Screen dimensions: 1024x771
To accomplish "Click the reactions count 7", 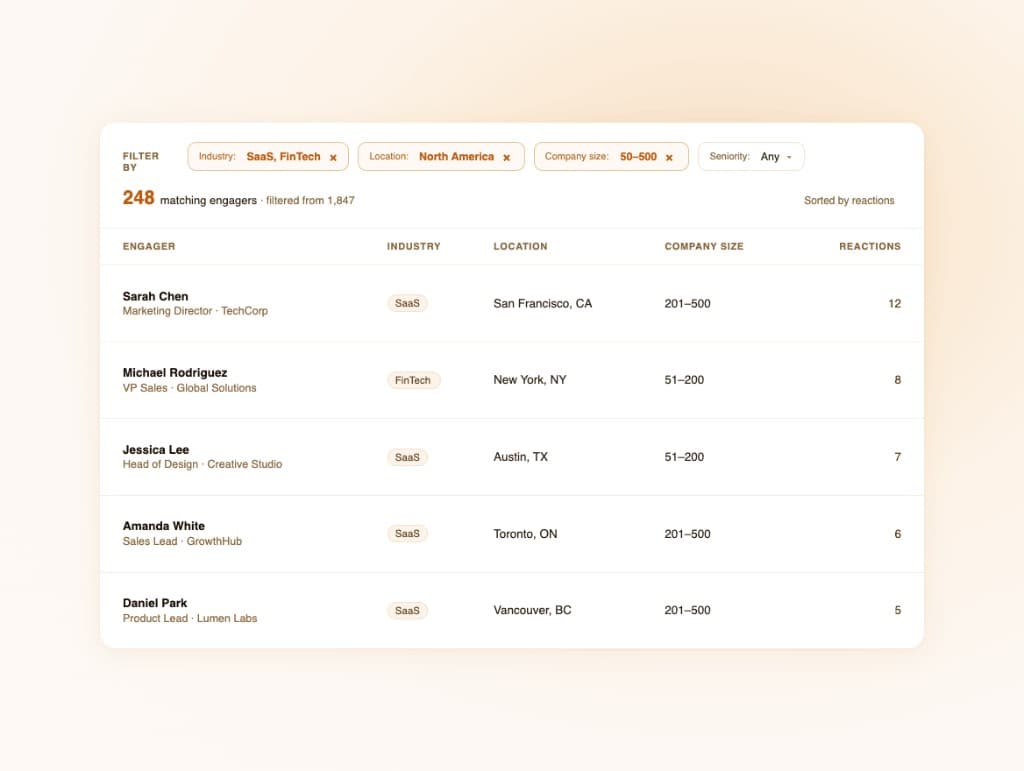I will pos(898,457).
